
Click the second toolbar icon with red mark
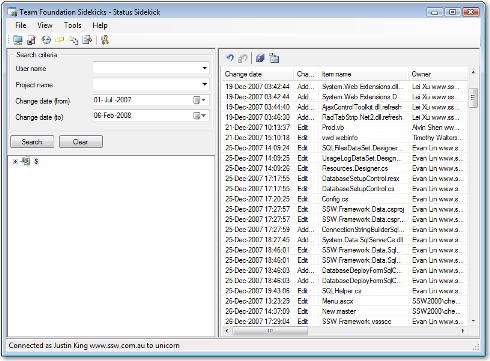click(x=31, y=40)
